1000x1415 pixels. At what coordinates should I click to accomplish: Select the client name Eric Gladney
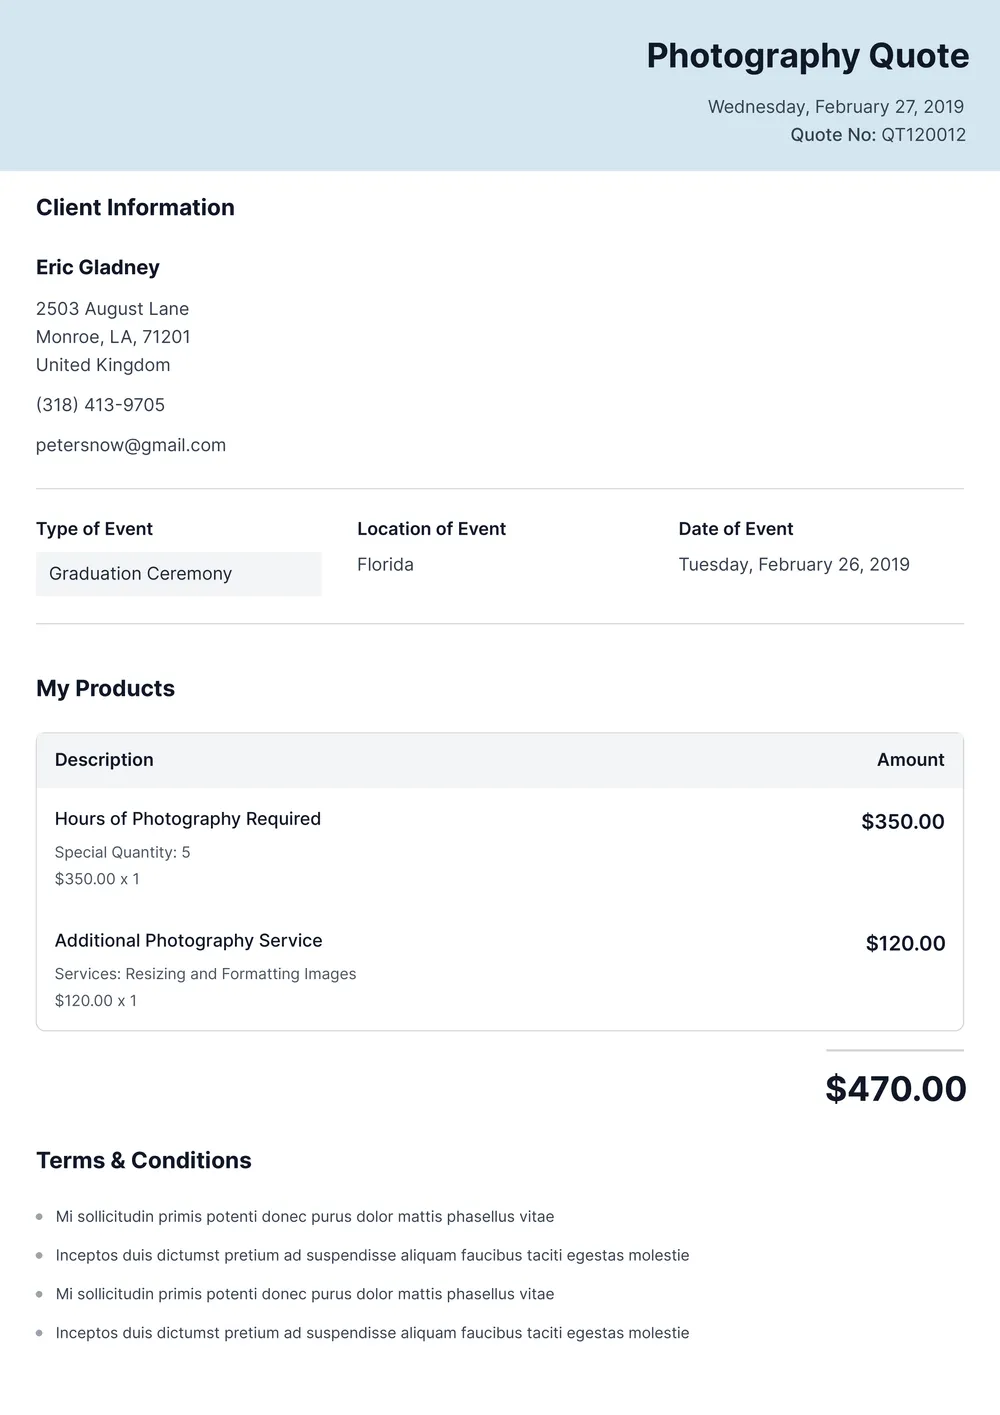98,267
